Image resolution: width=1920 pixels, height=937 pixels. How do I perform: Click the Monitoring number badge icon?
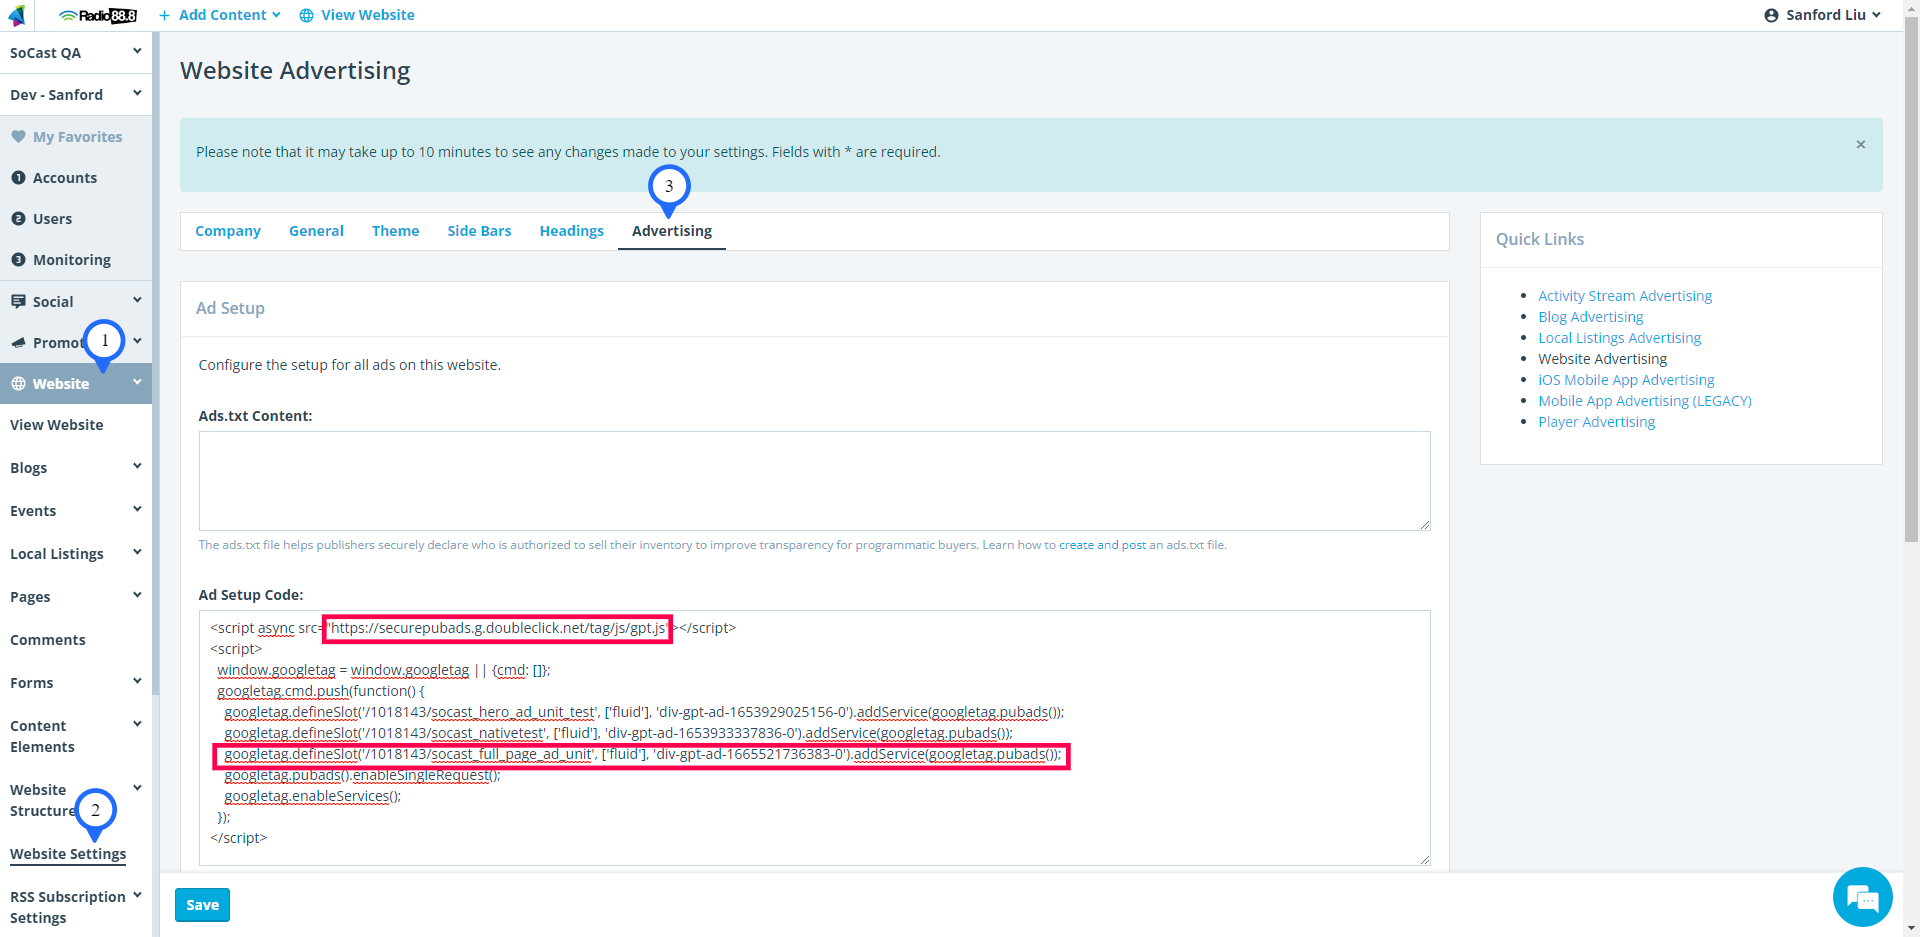click(18, 259)
